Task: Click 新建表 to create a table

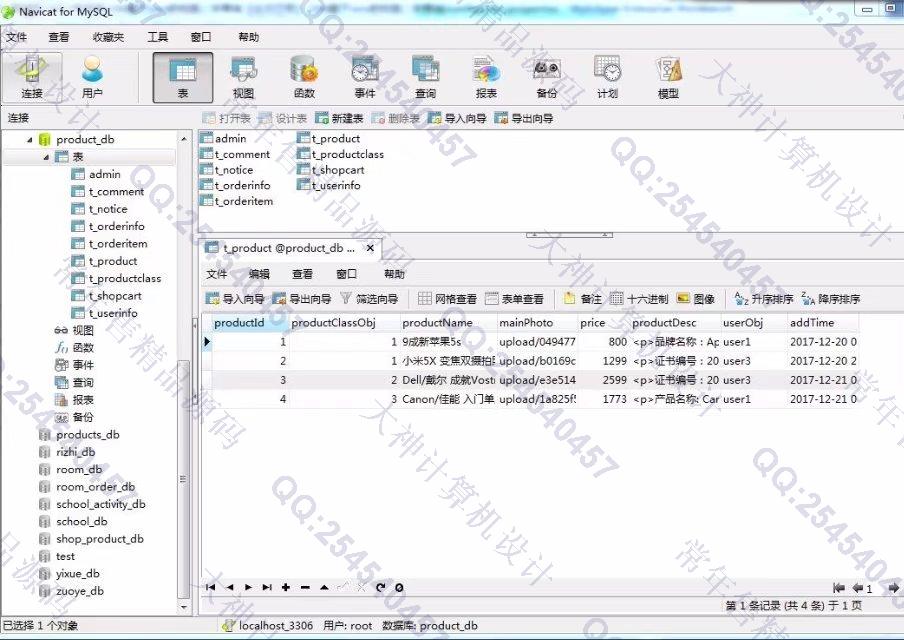Action: point(339,118)
